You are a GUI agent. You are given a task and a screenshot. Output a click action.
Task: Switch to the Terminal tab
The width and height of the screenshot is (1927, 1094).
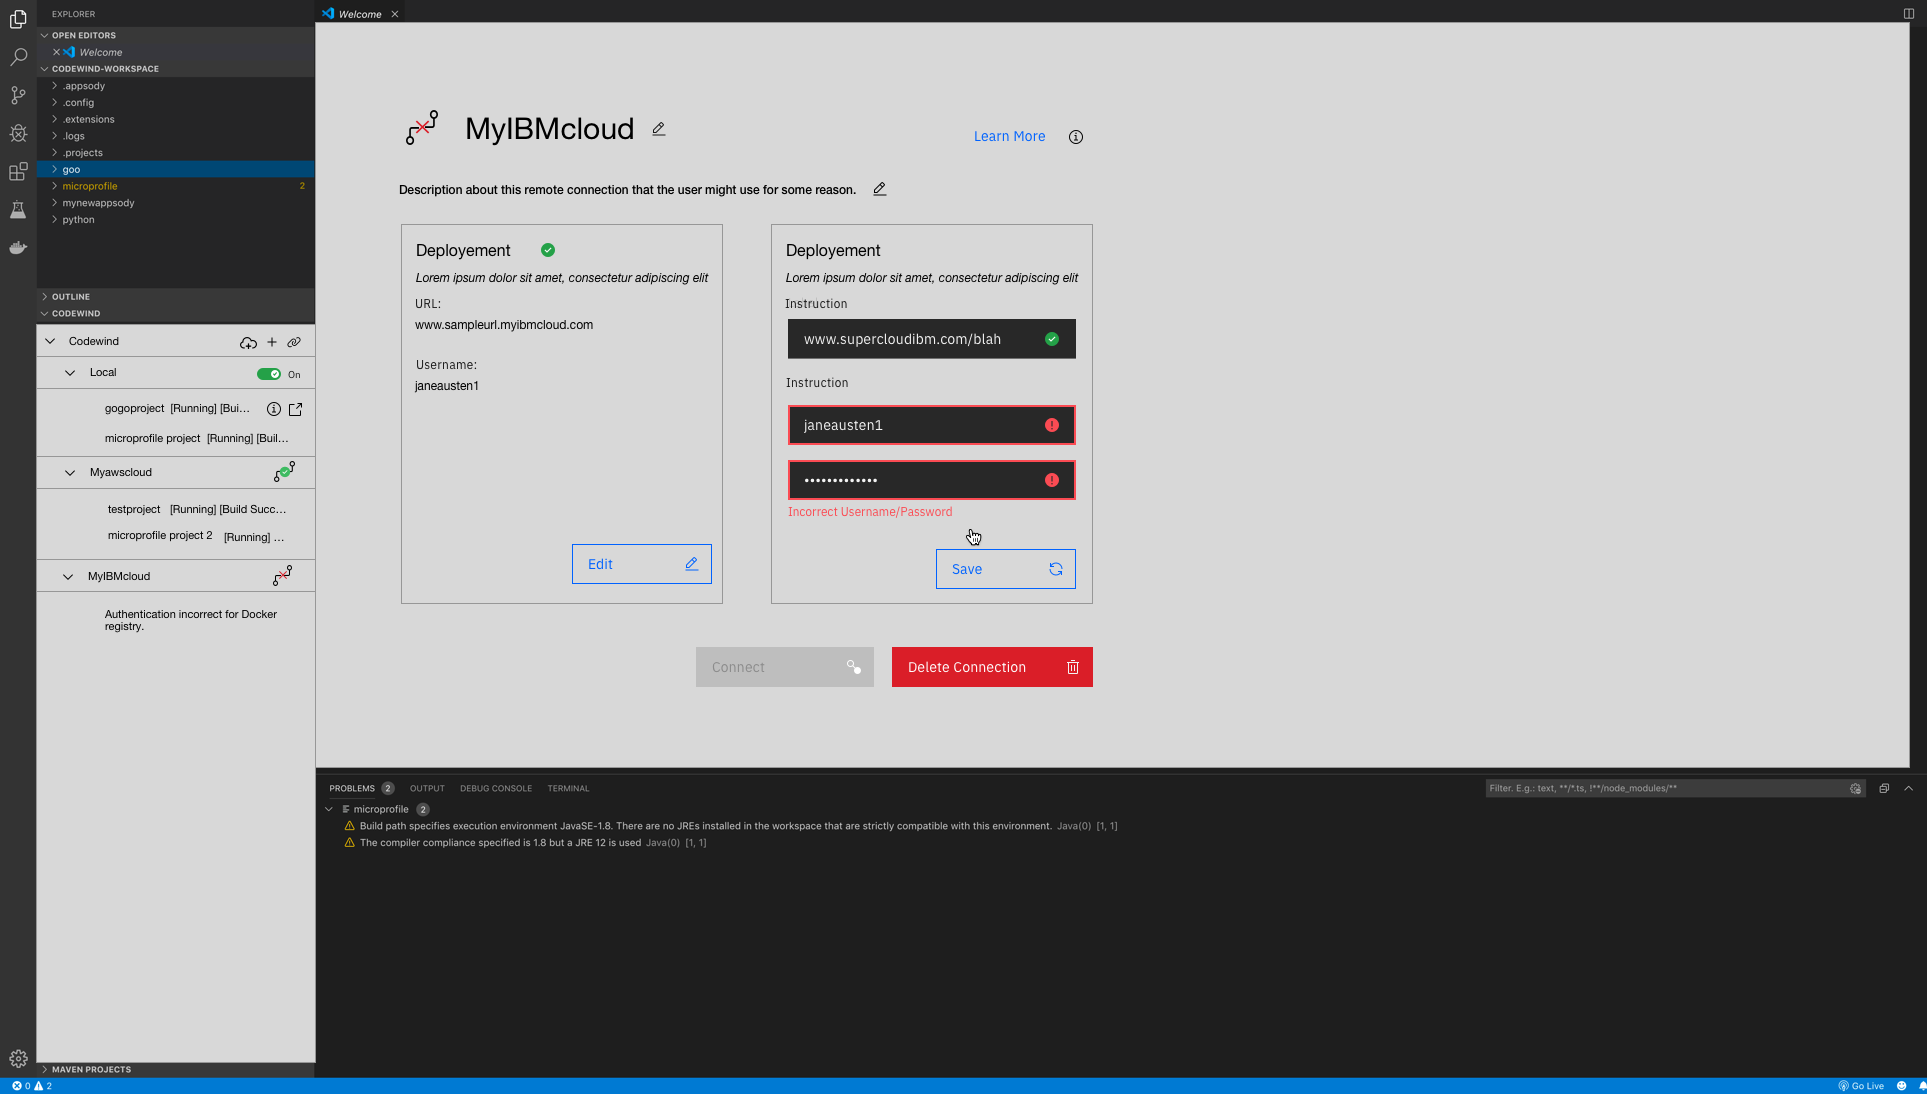(x=567, y=789)
